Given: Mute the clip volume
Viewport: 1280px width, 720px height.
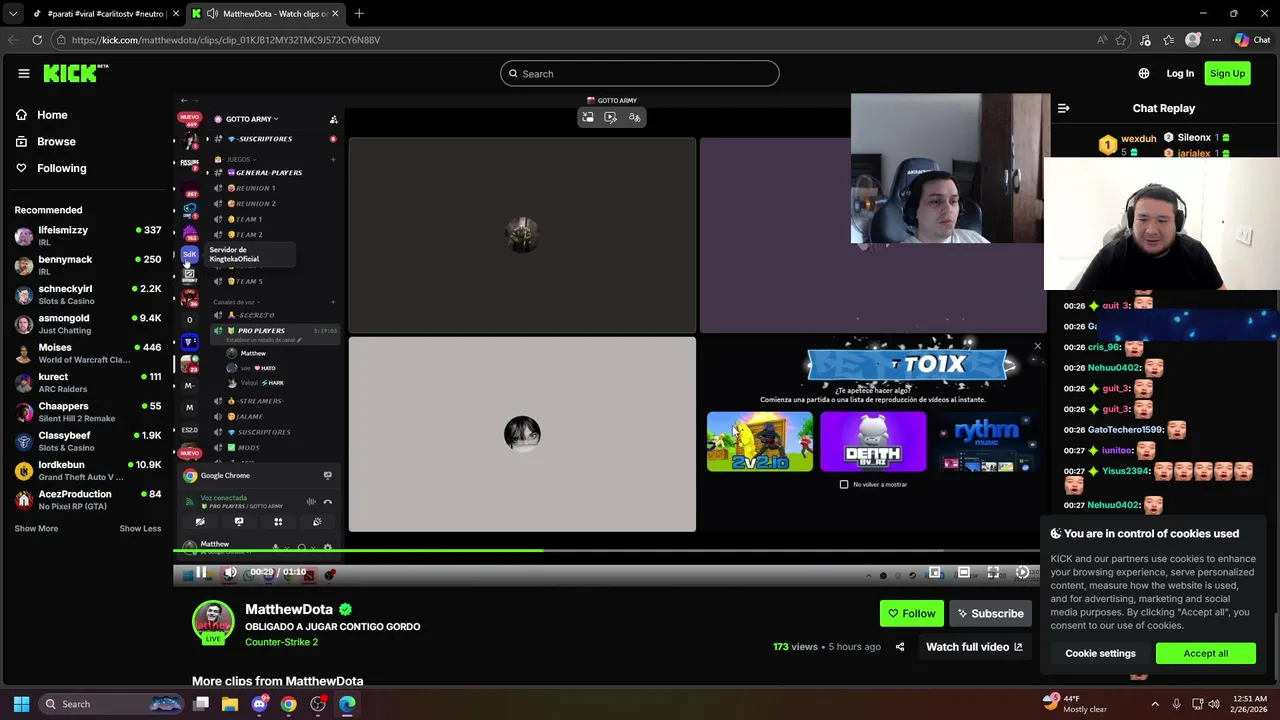Looking at the screenshot, I should (230, 572).
